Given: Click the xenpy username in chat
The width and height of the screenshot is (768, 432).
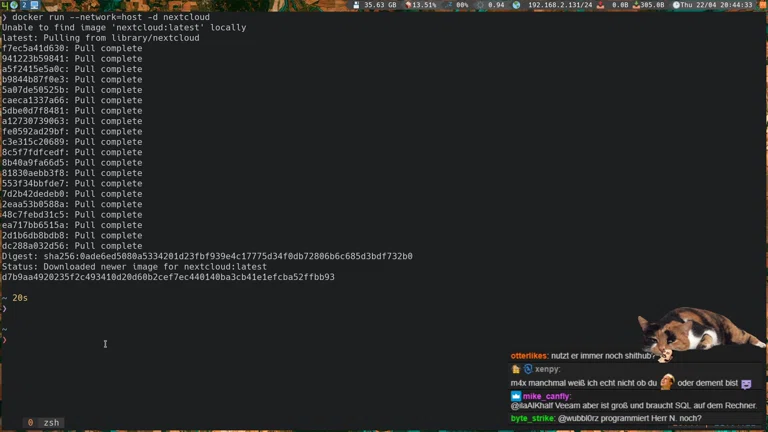Looking at the screenshot, I should click(x=546, y=369).
